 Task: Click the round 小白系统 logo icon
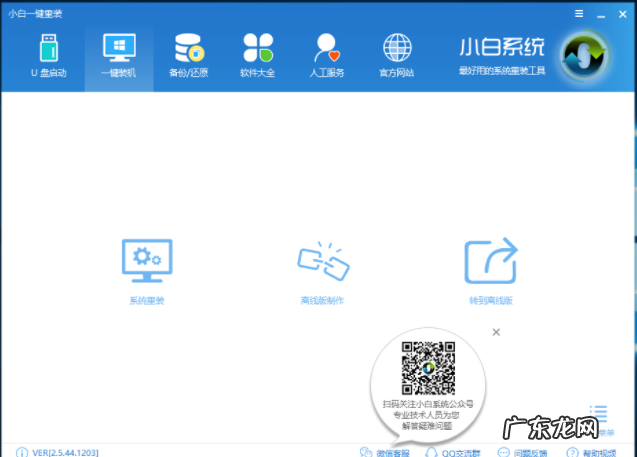[x=584, y=56]
